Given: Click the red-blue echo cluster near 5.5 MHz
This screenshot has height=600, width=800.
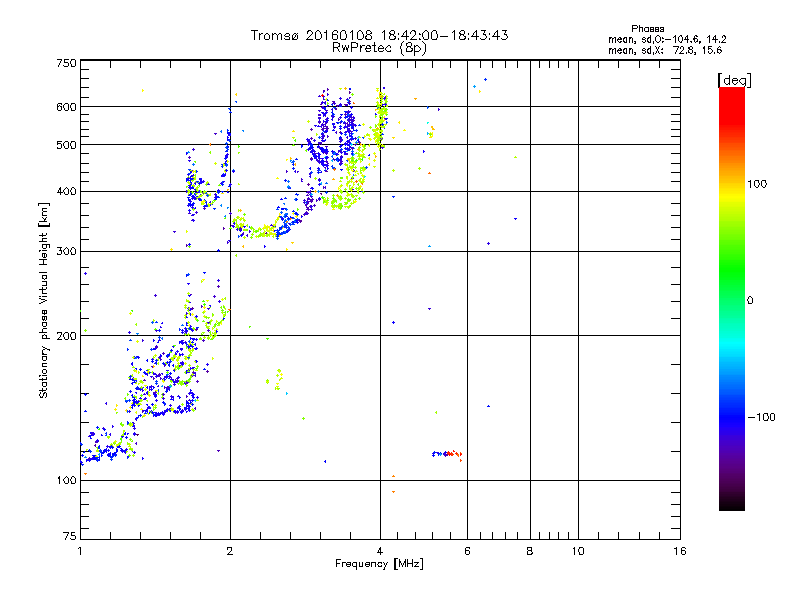Looking at the screenshot, I should pos(447,454).
